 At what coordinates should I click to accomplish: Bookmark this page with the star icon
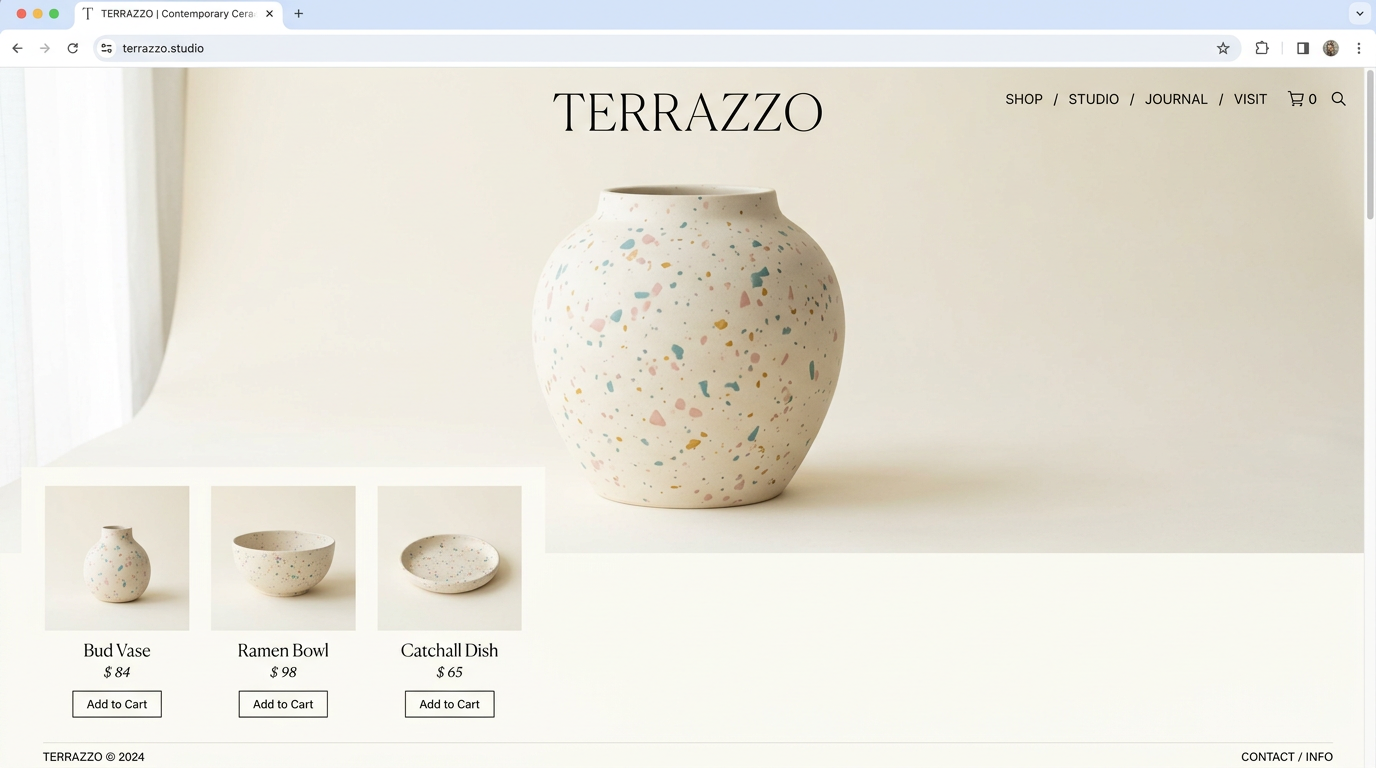pos(1223,48)
